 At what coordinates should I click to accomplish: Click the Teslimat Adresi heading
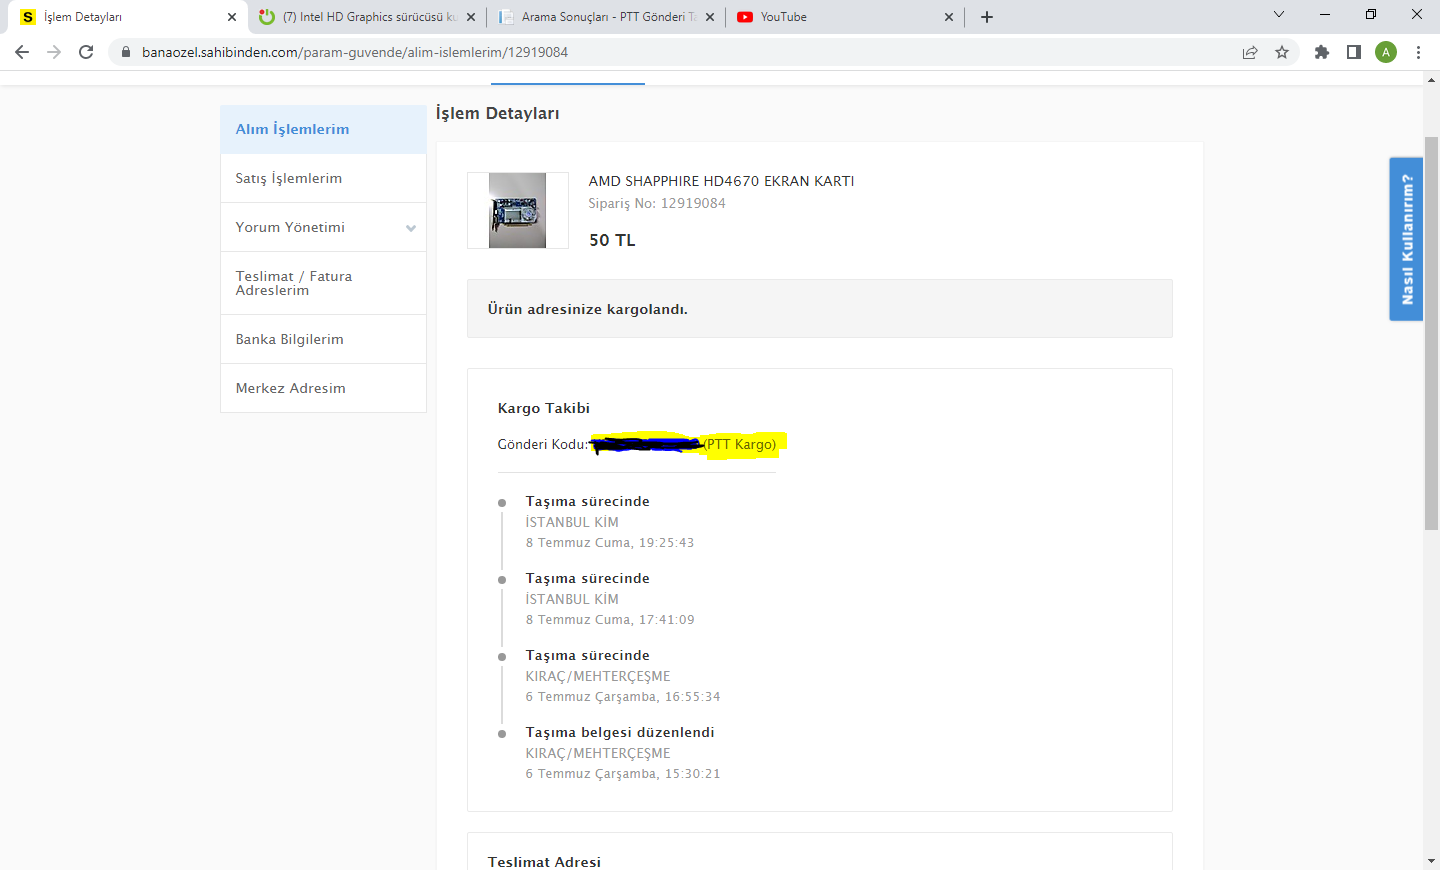[544, 862]
